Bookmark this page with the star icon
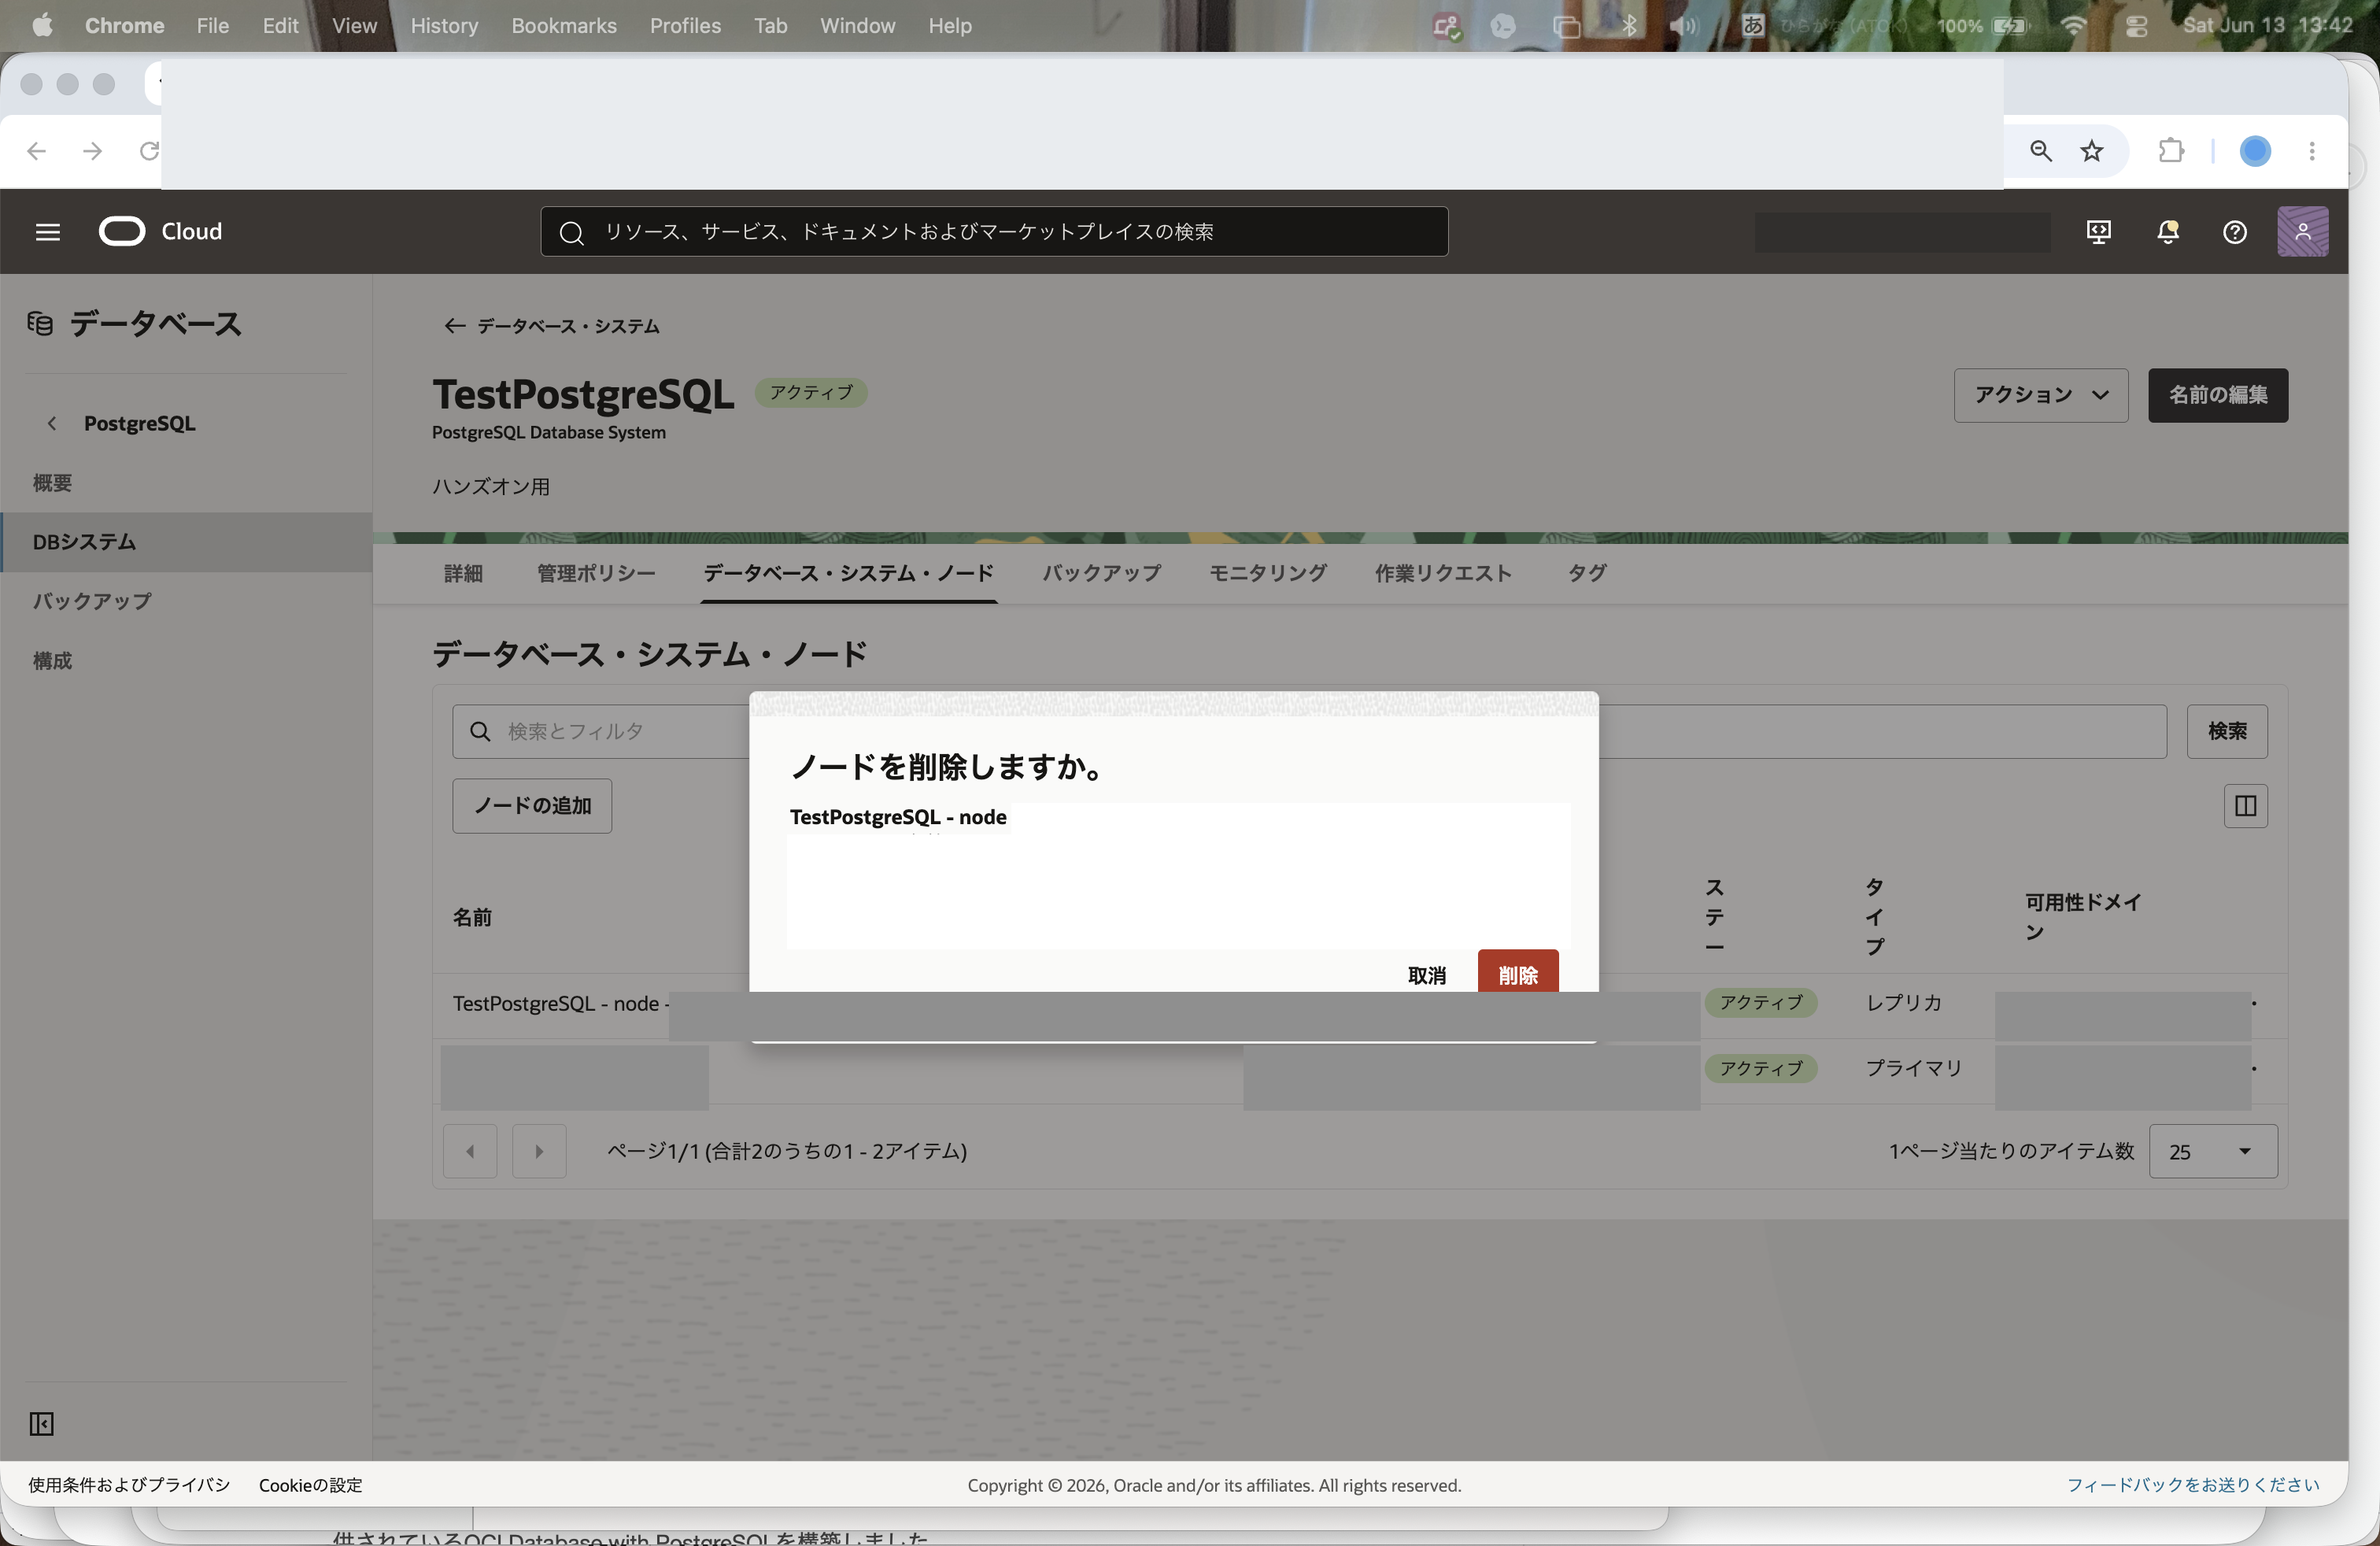 pos(2091,151)
